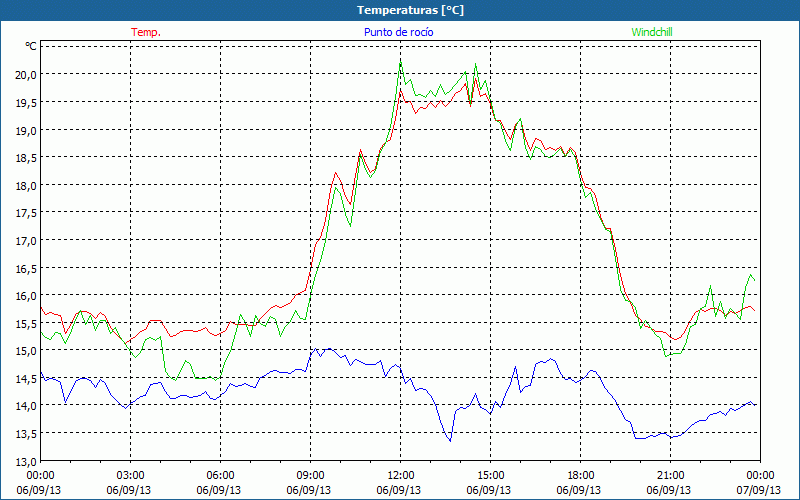Screen dimensions: 800x500
Task: Click the 13,5 y-axis value
Action: 26,433
